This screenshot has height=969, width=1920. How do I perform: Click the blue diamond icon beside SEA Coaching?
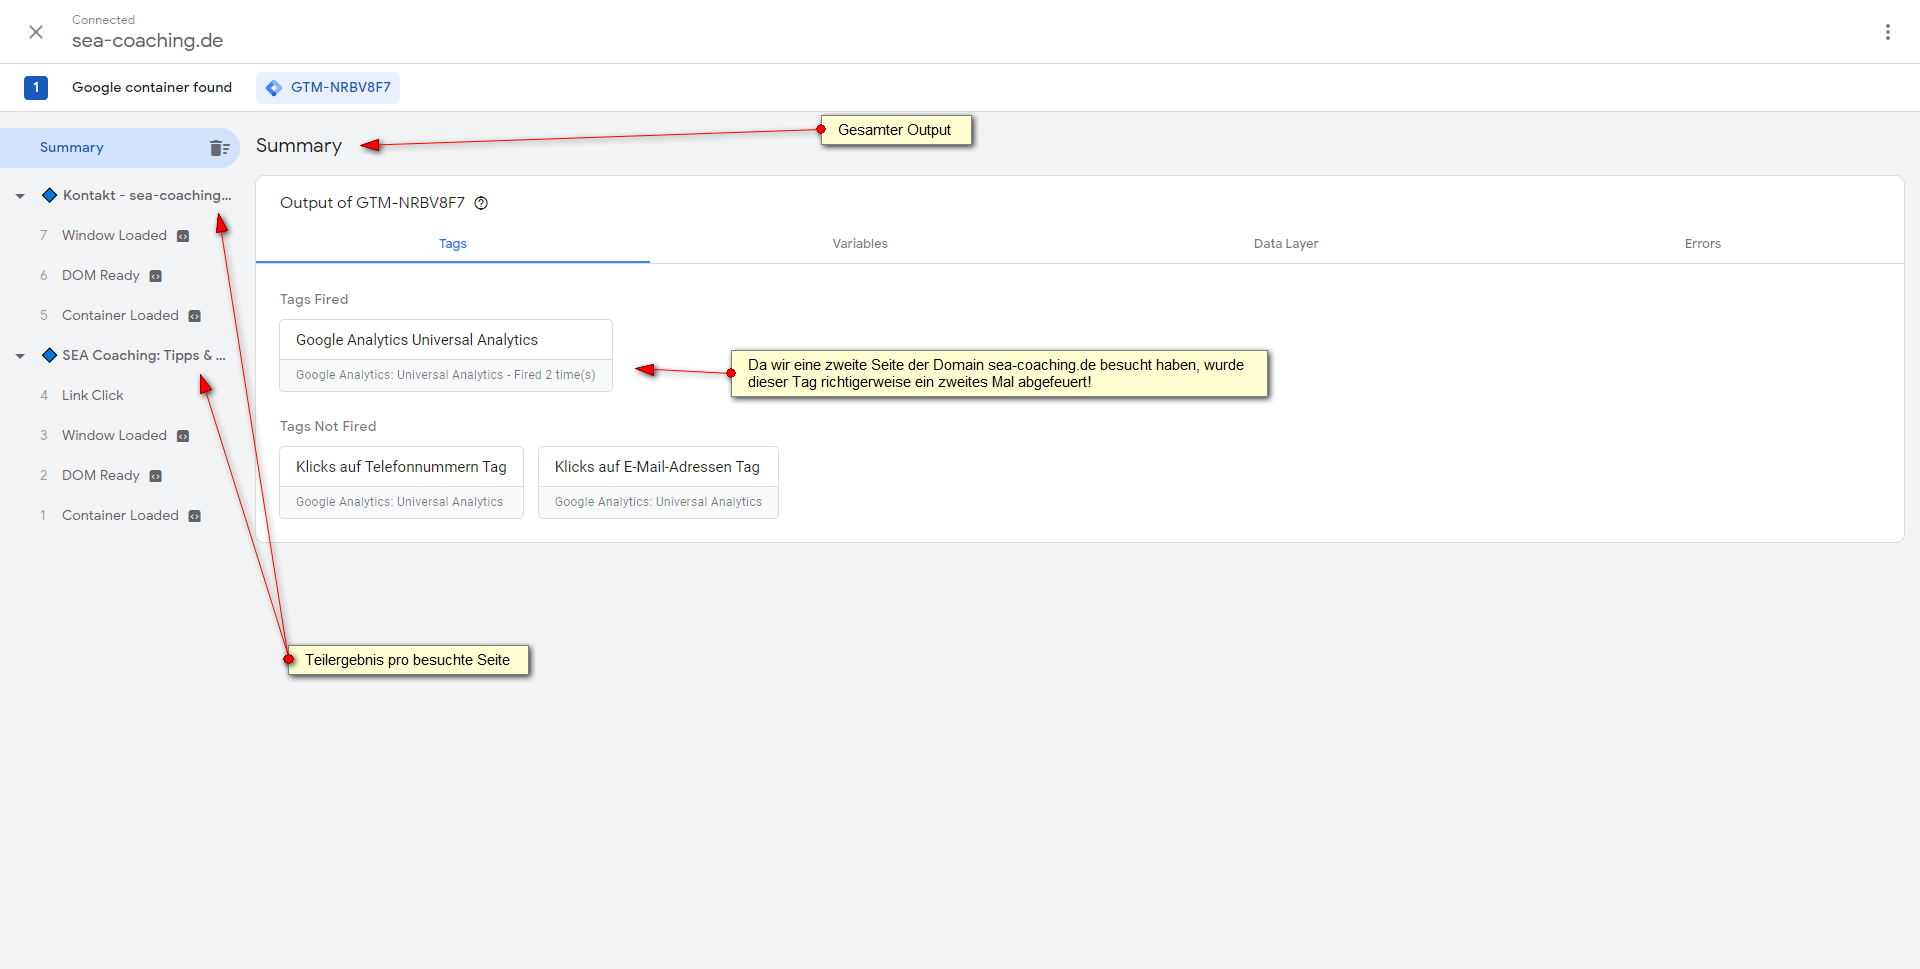point(49,355)
